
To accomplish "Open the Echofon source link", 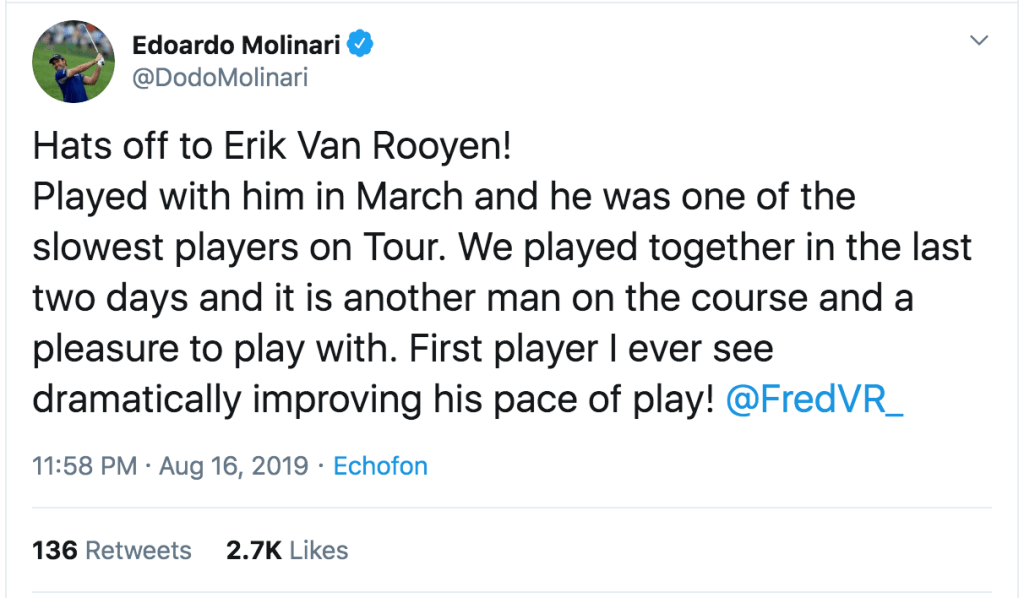I will click(380, 467).
